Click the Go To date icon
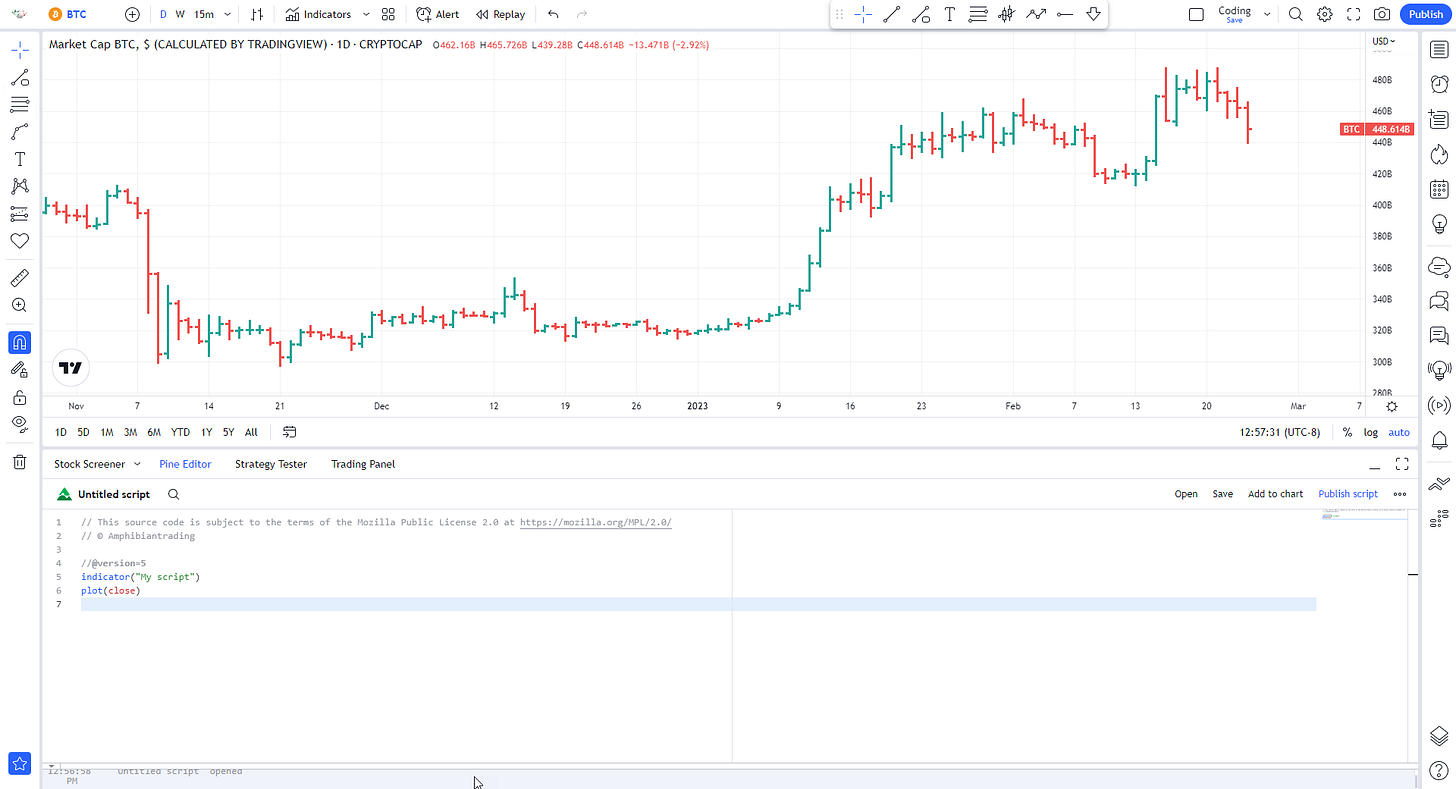The height and width of the screenshot is (789, 1456). 290,432
